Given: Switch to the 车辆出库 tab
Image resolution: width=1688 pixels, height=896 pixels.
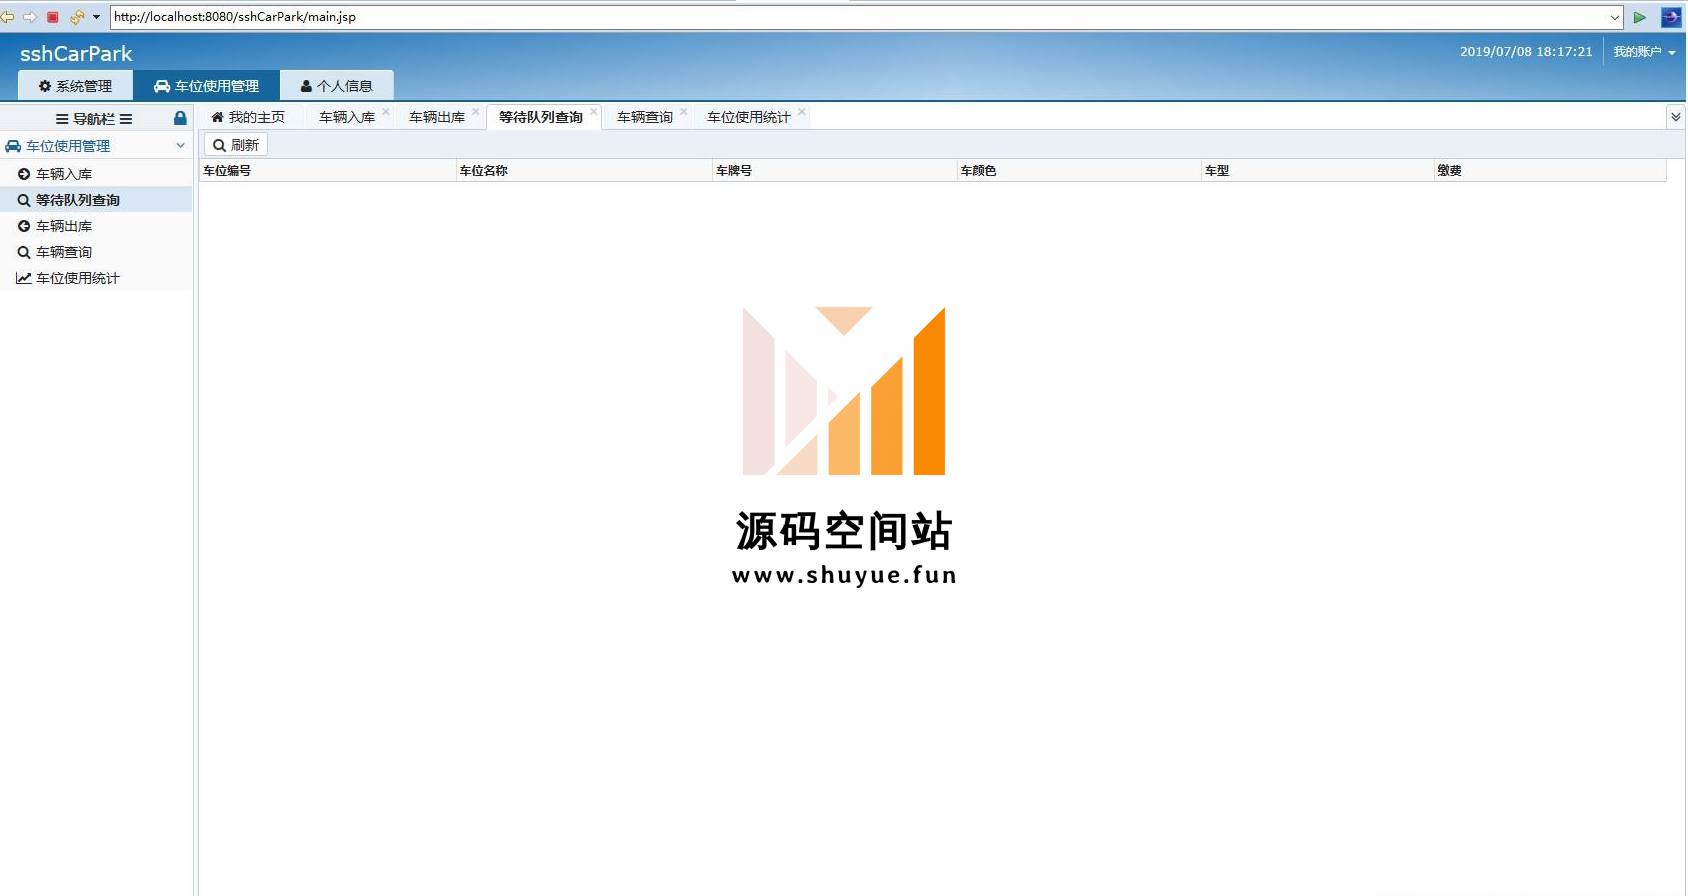Looking at the screenshot, I should pyautogui.click(x=437, y=117).
